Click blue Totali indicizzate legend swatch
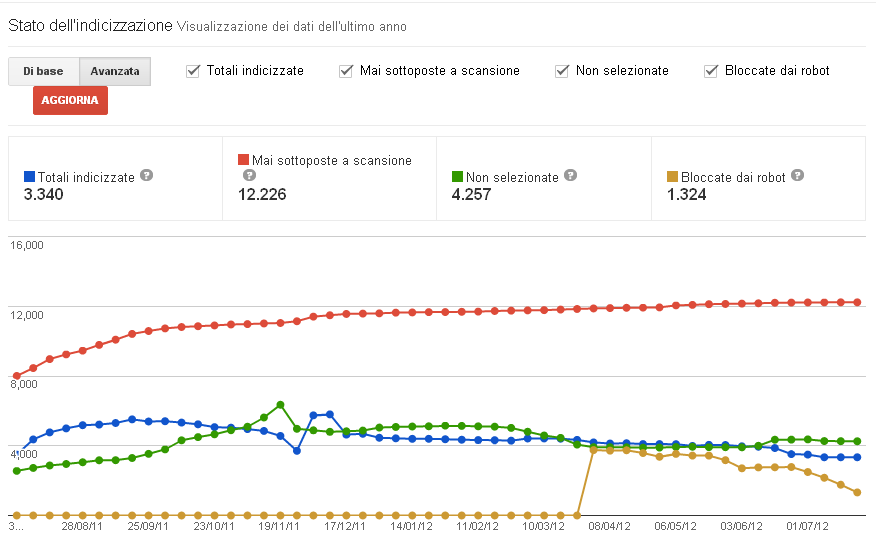 tap(28, 177)
